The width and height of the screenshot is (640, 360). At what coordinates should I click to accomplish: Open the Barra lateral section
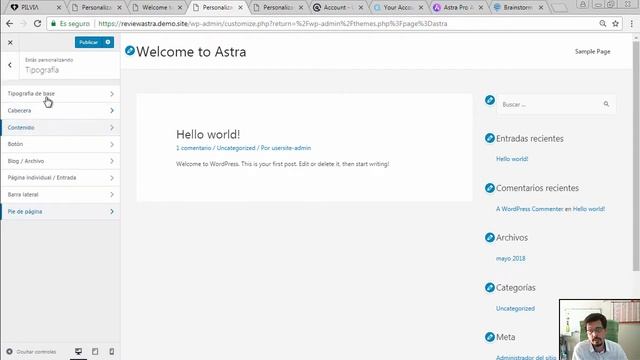(x=61, y=194)
